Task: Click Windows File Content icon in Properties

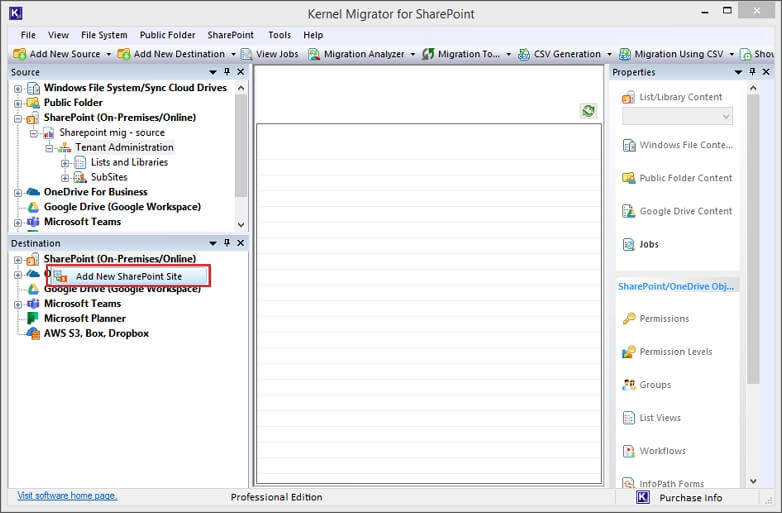Action: tap(628, 145)
